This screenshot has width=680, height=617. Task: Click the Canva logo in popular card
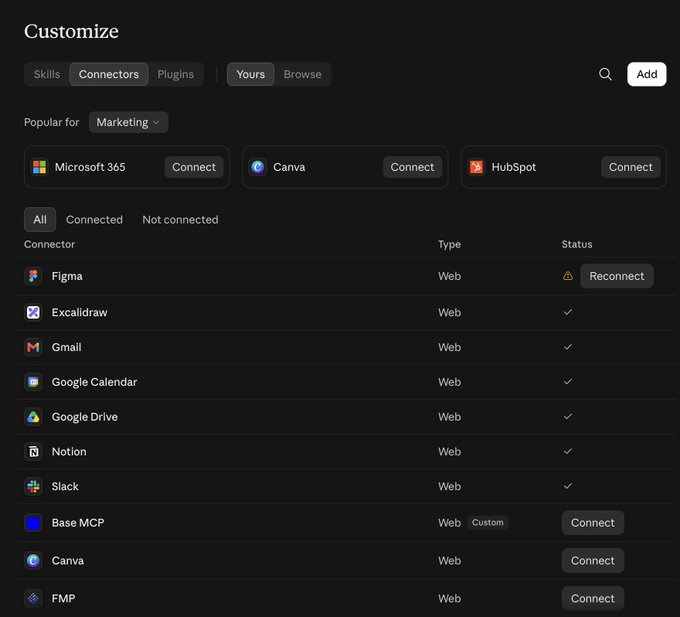[258, 167]
